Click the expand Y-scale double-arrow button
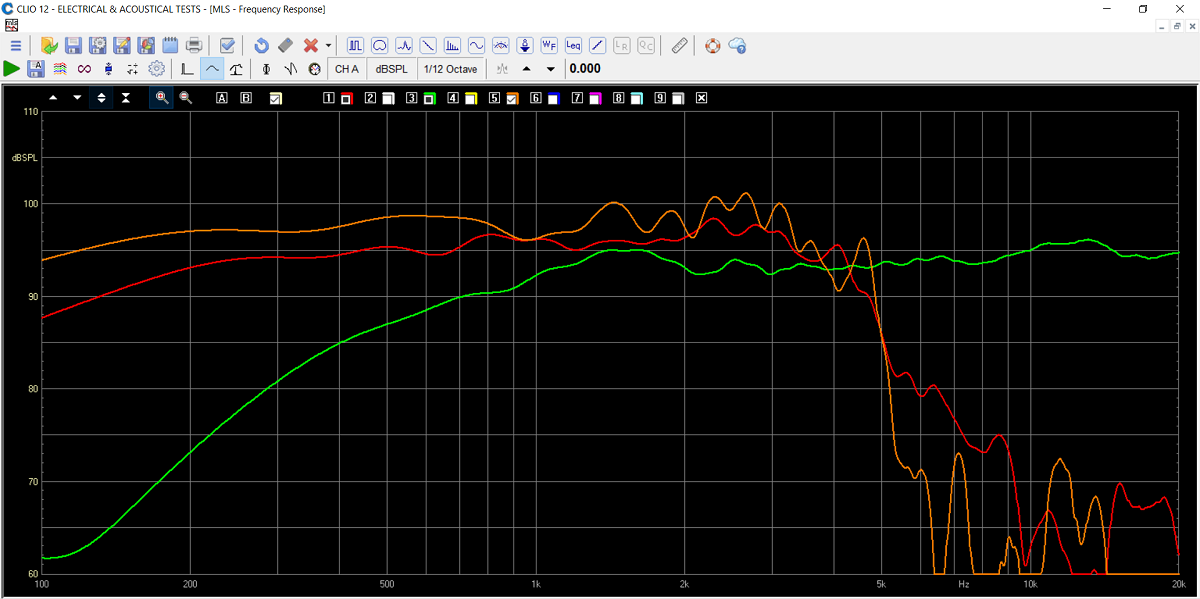The image size is (1200, 599). (101, 98)
